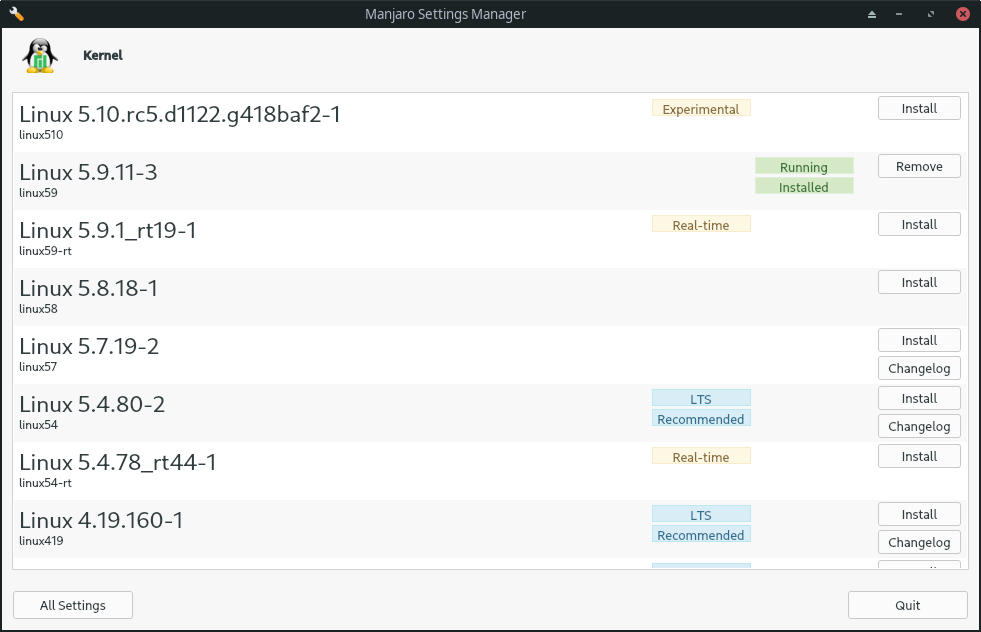Screen dimensions: 981x632
Task: Select the Linux 5.8.18-1 kernel title
Action: (88, 288)
